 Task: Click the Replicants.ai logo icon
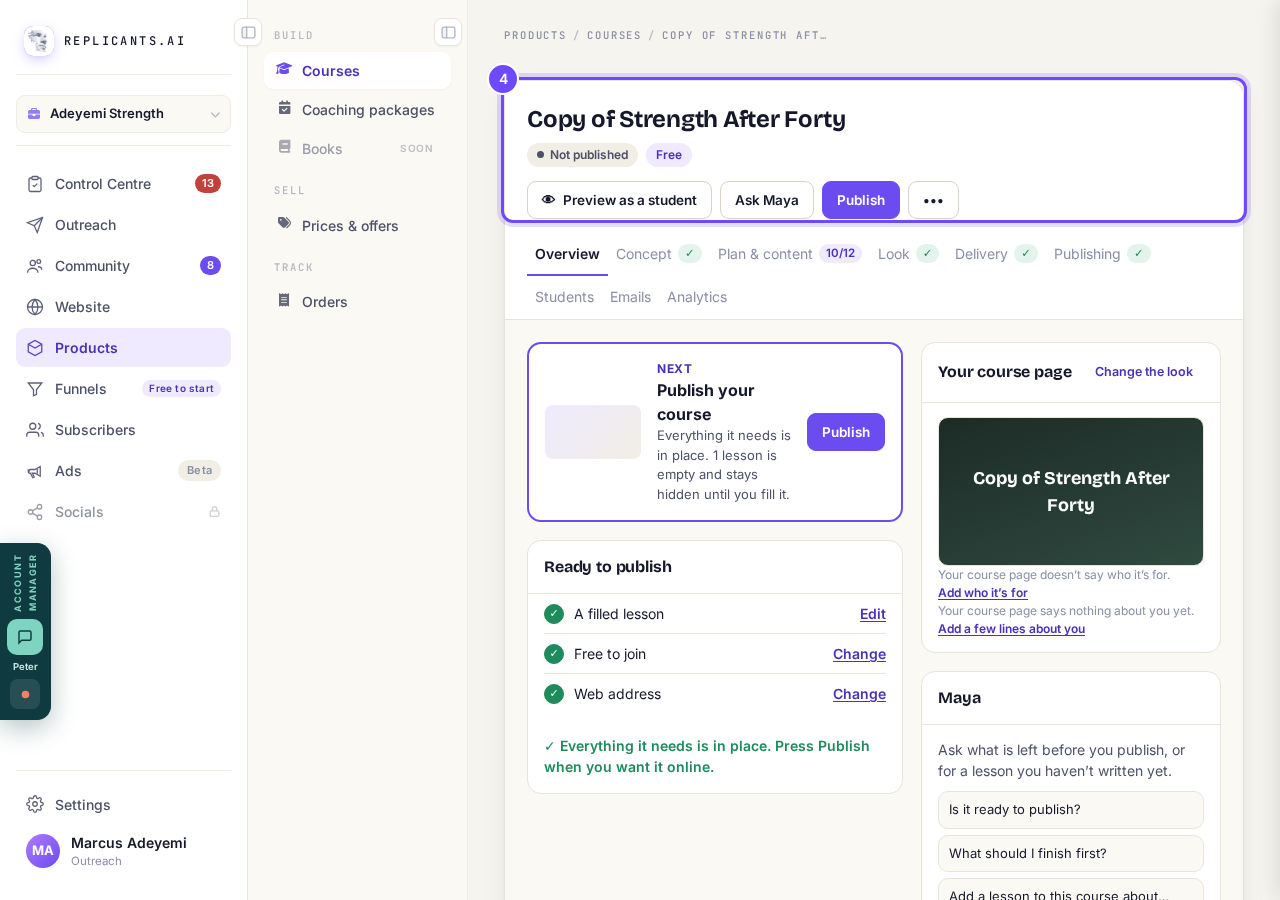39,41
